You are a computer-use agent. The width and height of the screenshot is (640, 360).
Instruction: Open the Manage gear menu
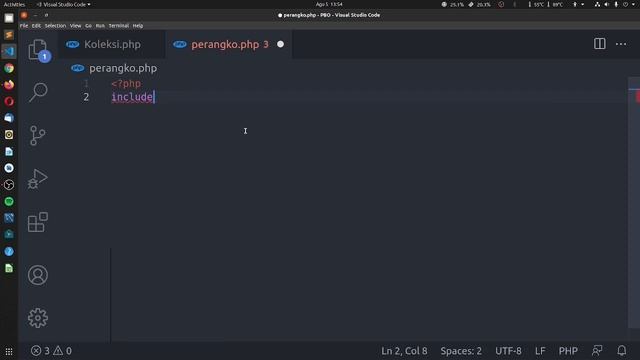tap(38, 318)
